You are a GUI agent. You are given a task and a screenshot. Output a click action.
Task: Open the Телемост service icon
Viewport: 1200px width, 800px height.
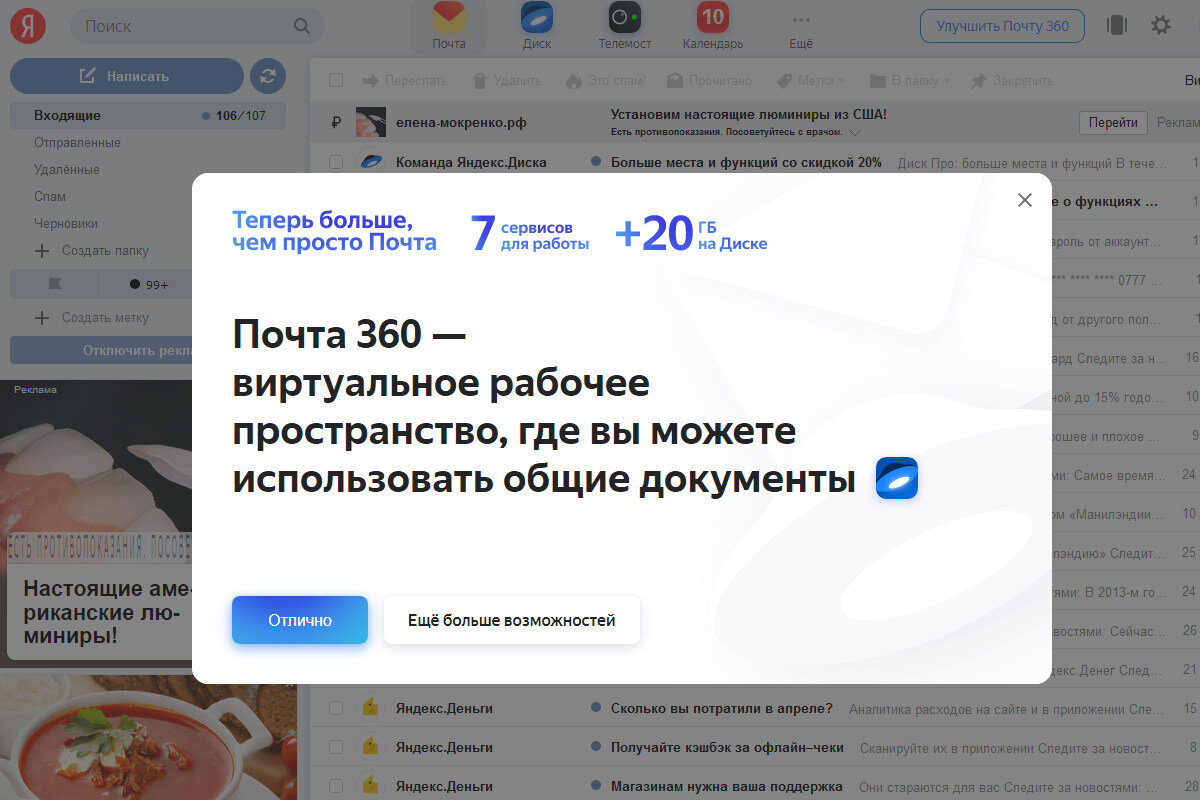[625, 26]
